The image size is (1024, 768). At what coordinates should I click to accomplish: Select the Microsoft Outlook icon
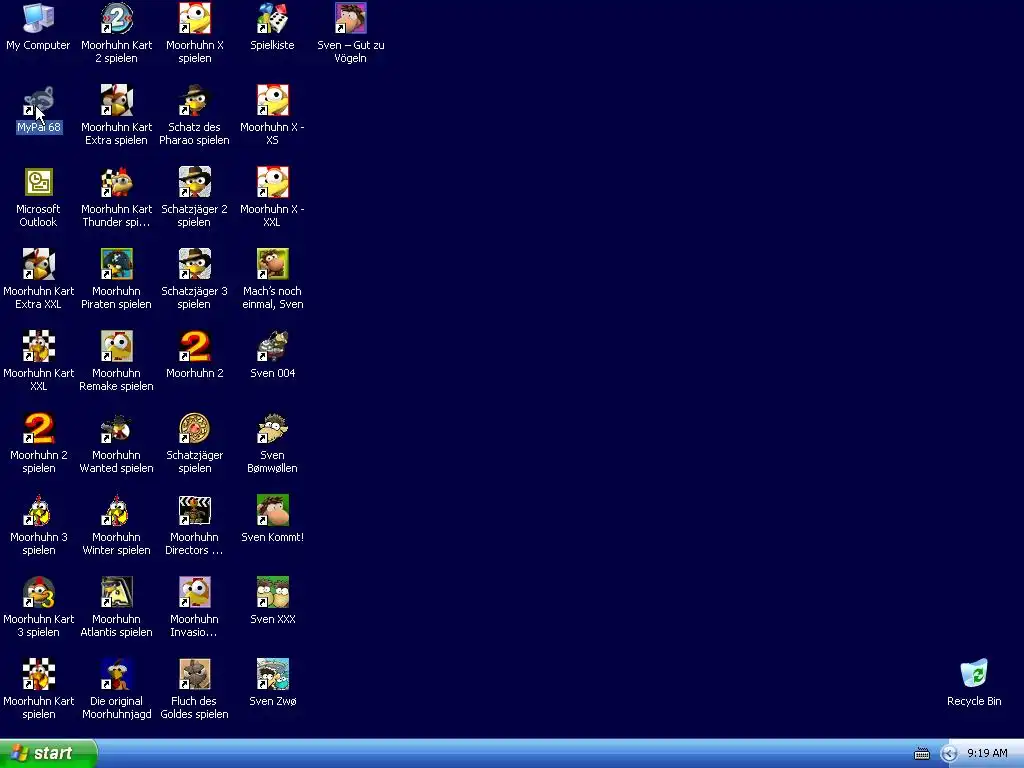pos(39,182)
